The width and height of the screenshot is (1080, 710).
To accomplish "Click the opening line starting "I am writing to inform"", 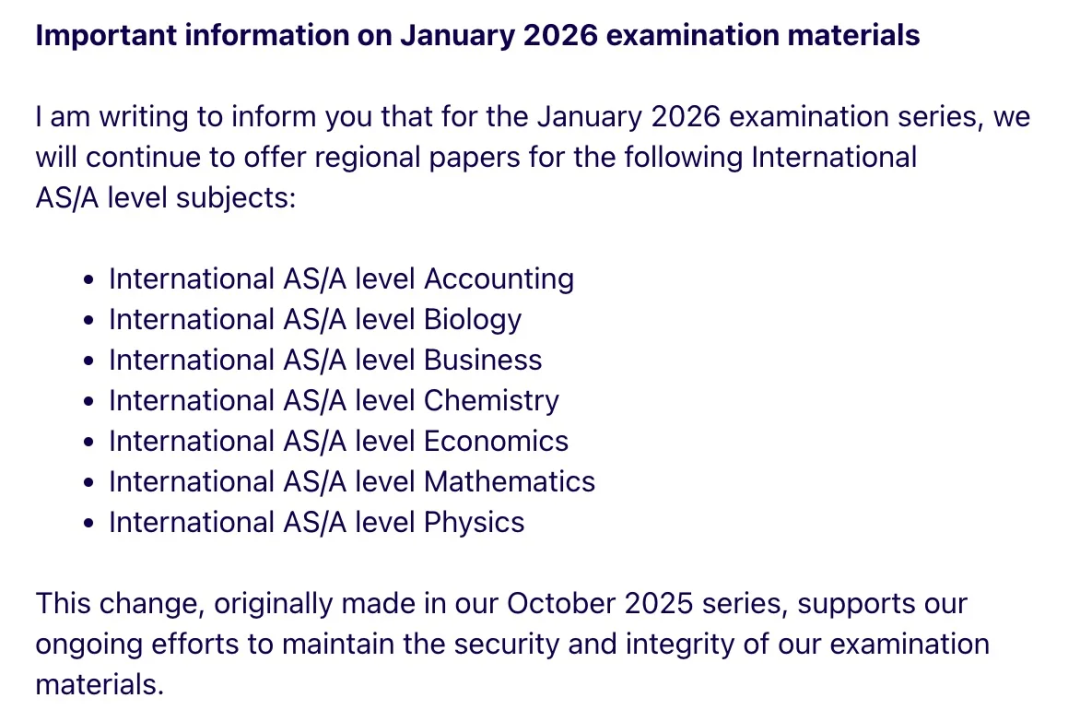I will pyautogui.click(x=532, y=117).
